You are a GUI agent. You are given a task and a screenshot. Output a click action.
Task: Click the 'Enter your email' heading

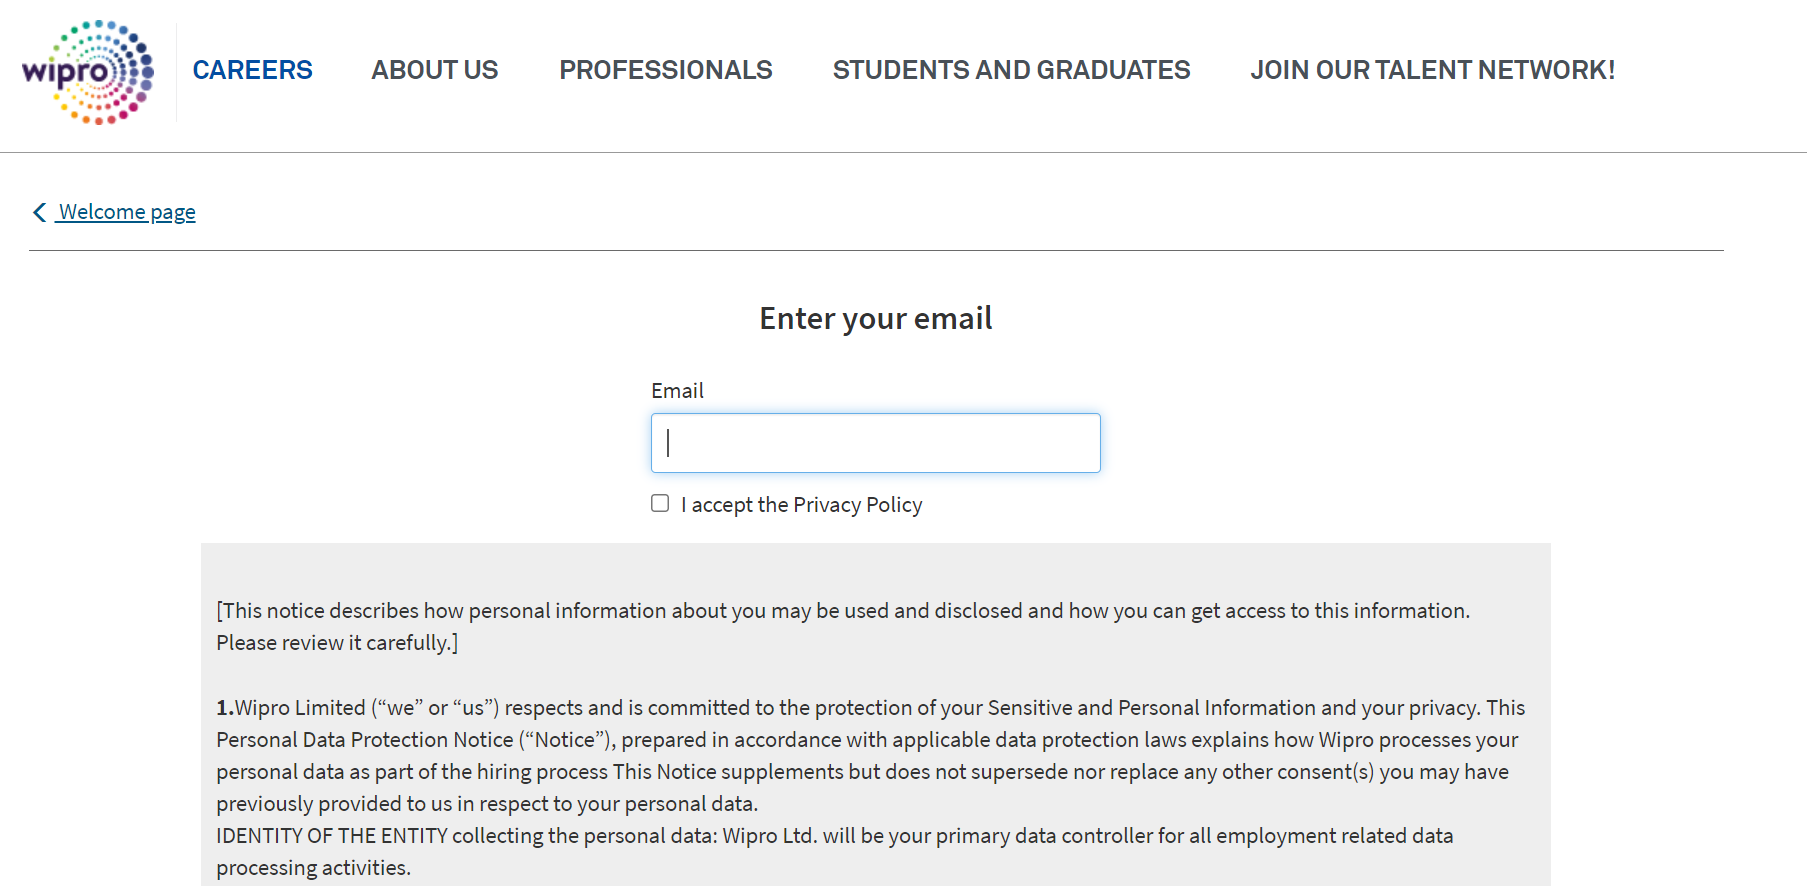pyautogui.click(x=876, y=318)
